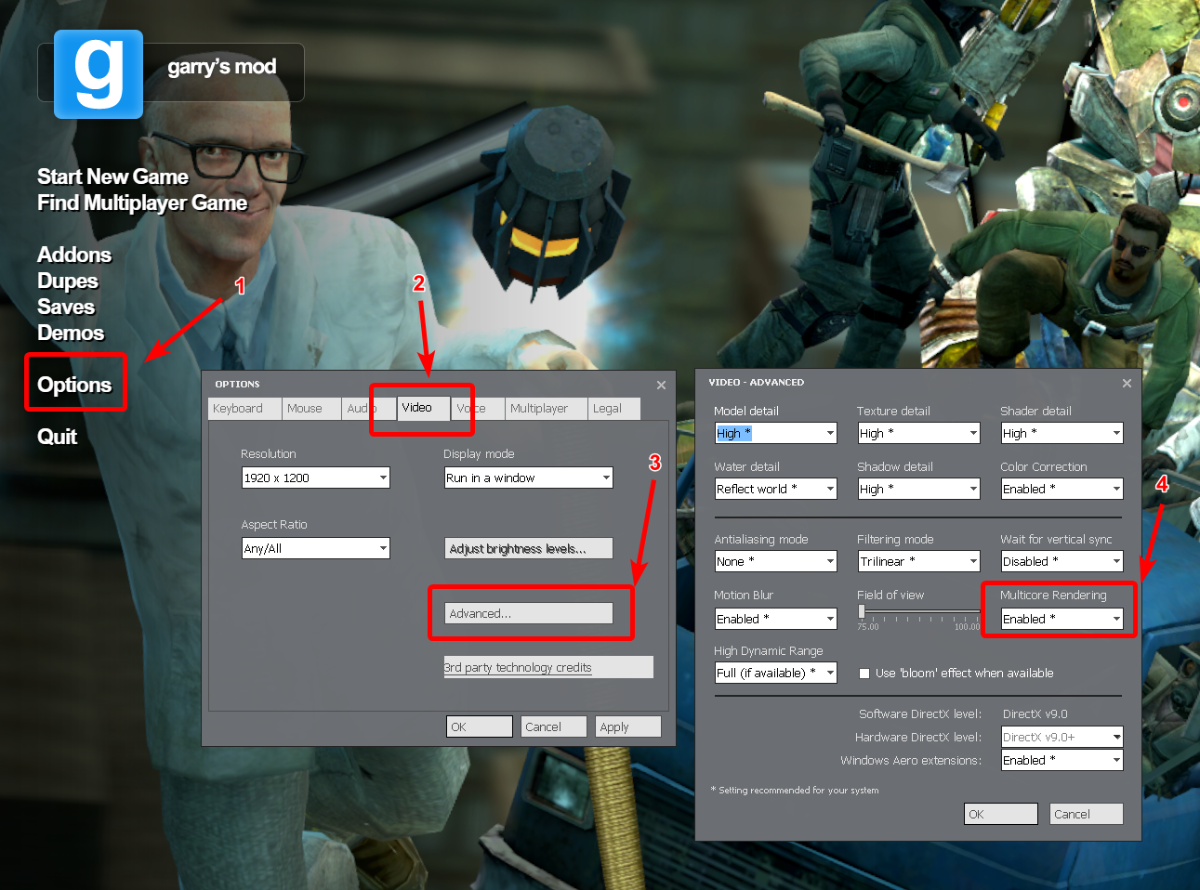
Task: Click Apply in the Options dialog
Action: 628,727
